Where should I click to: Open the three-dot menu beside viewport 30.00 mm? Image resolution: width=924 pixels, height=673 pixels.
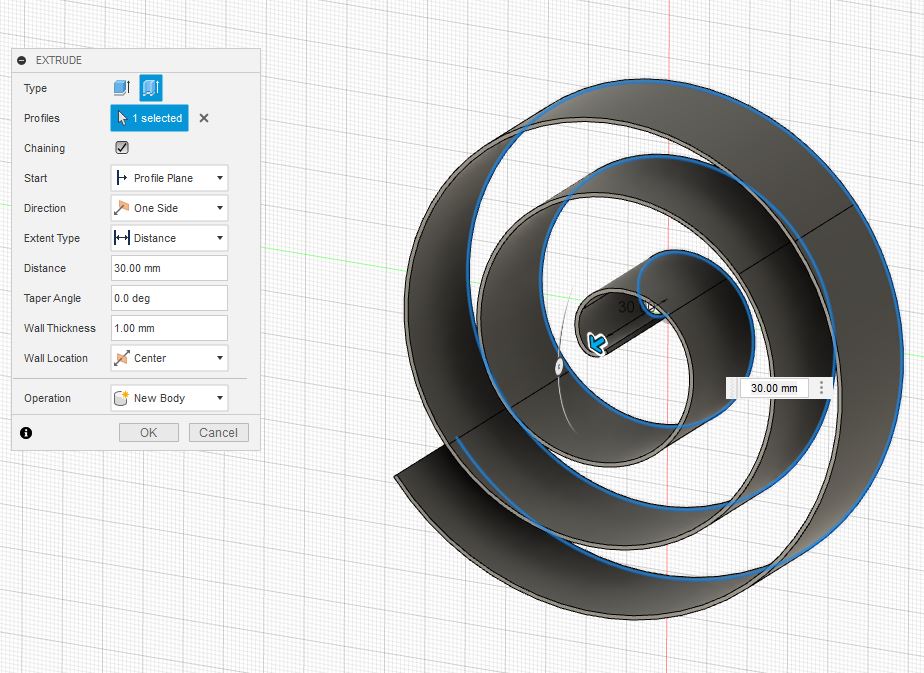point(821,388)
